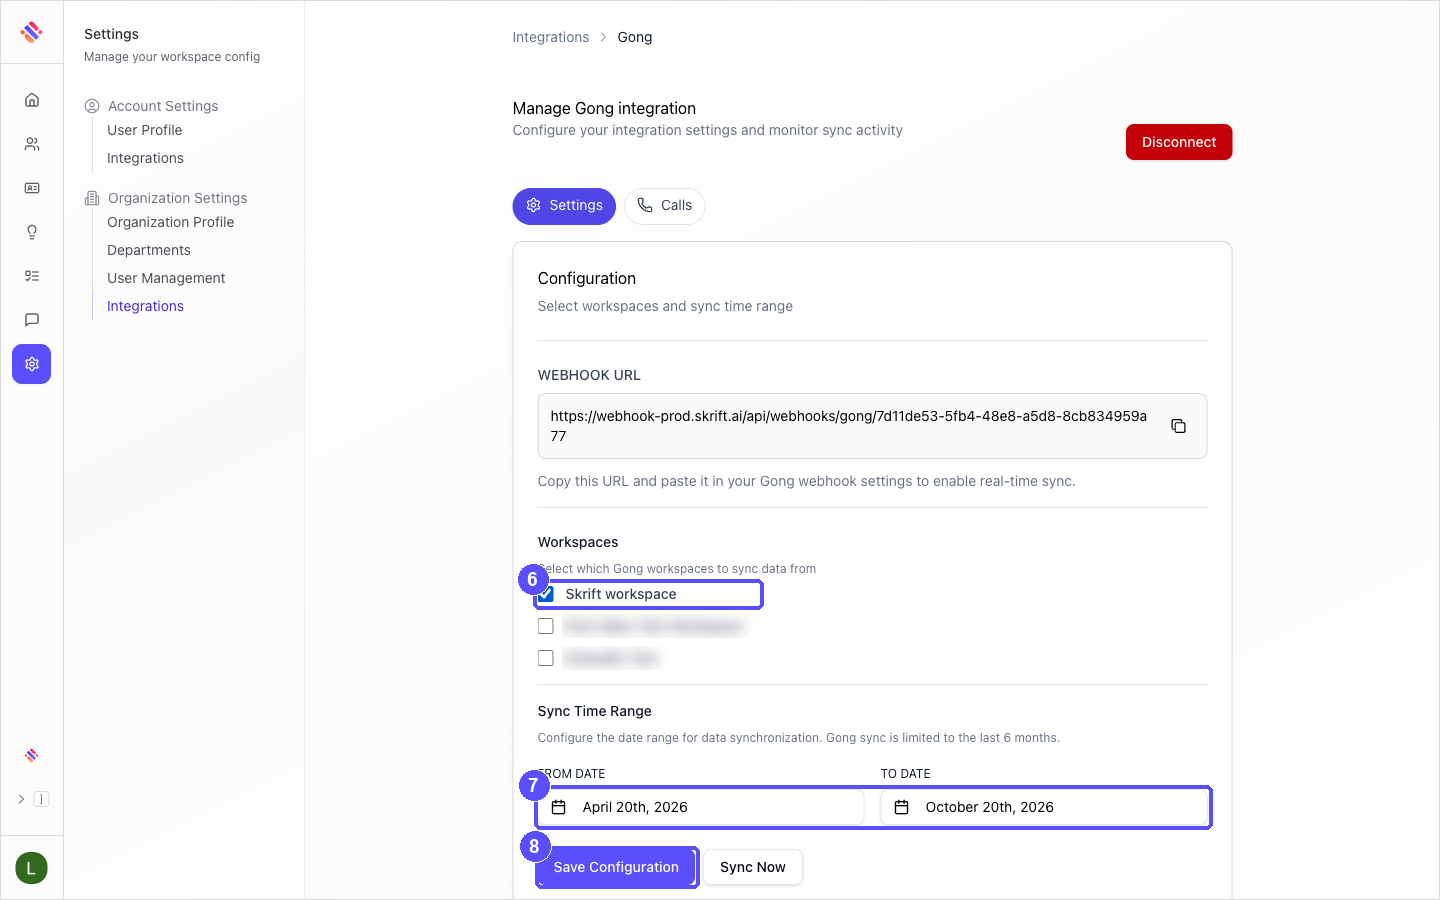Screen dimensions: 1440x900
Task: Open the checklist tasks sidebar icon
Action: pyautogui.click(x=32, y=276)
